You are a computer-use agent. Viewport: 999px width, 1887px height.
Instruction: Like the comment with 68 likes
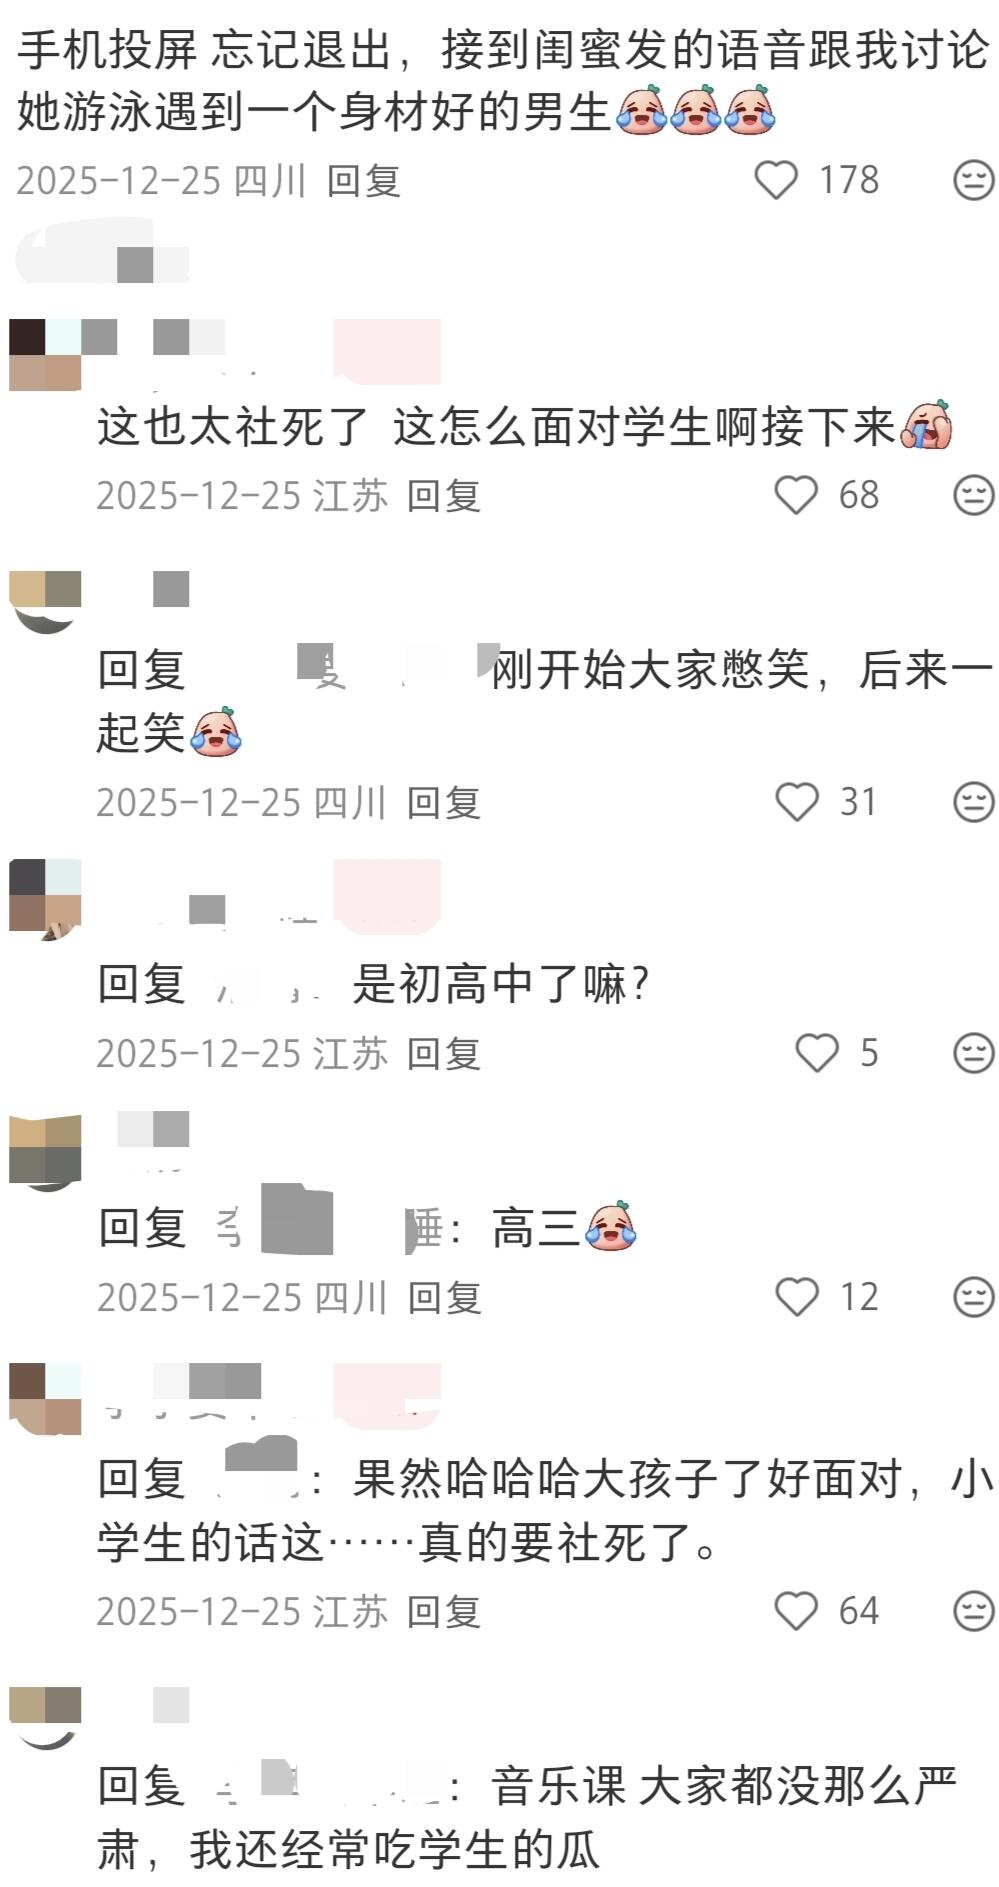pyautogui.click(x=797, y=495)
